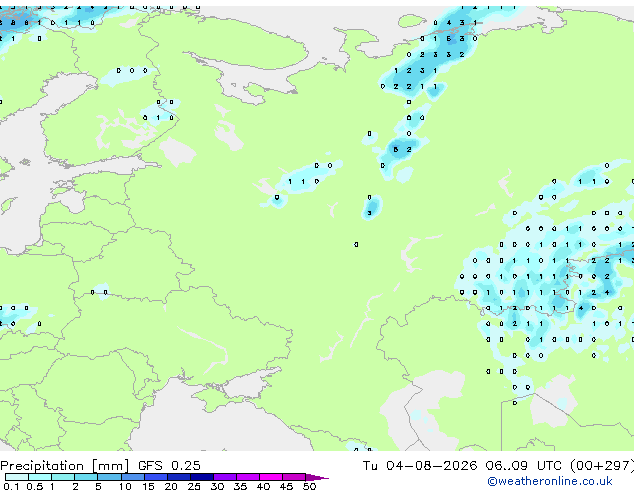
Task: Click the 25–30 mm dark blue legend box
Action: tap(201, 477)
